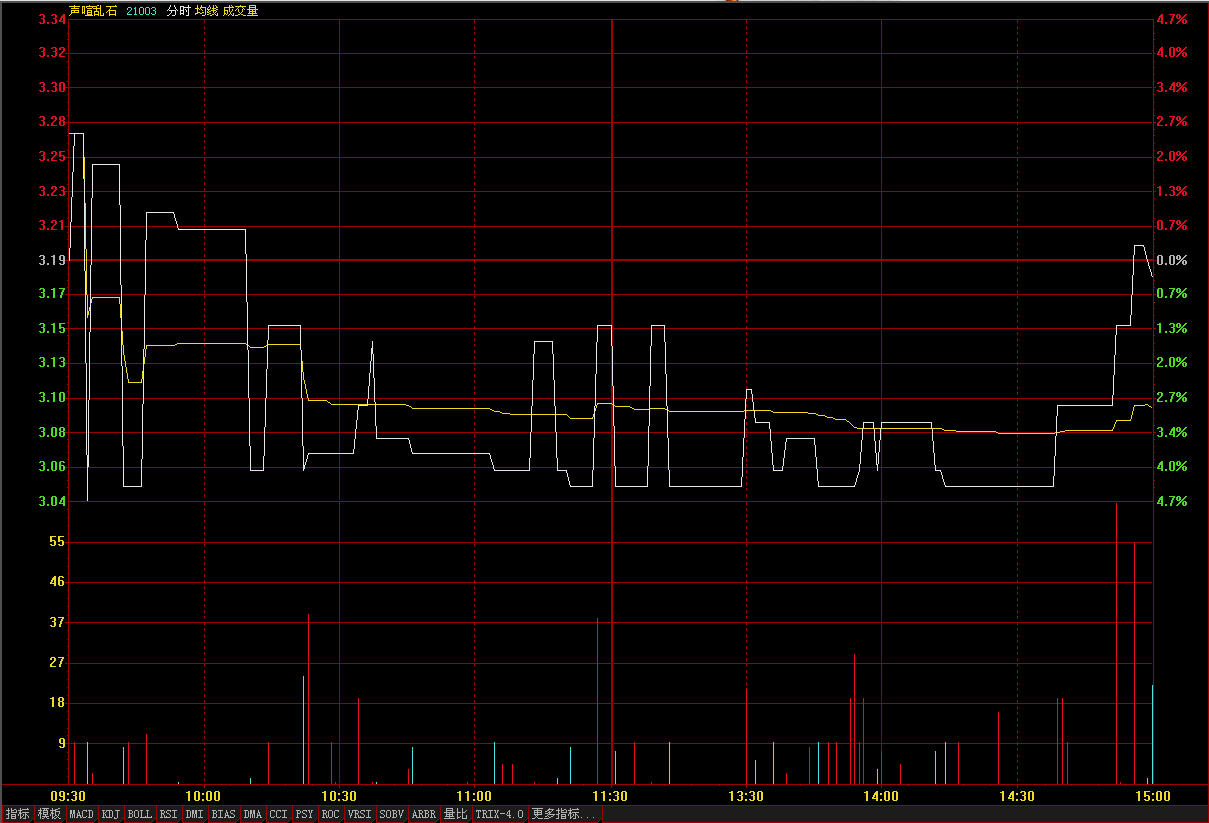This screenshot has width=1209, height=823.
Task: Click the 0.0% change axis label
Action: 1171,260
